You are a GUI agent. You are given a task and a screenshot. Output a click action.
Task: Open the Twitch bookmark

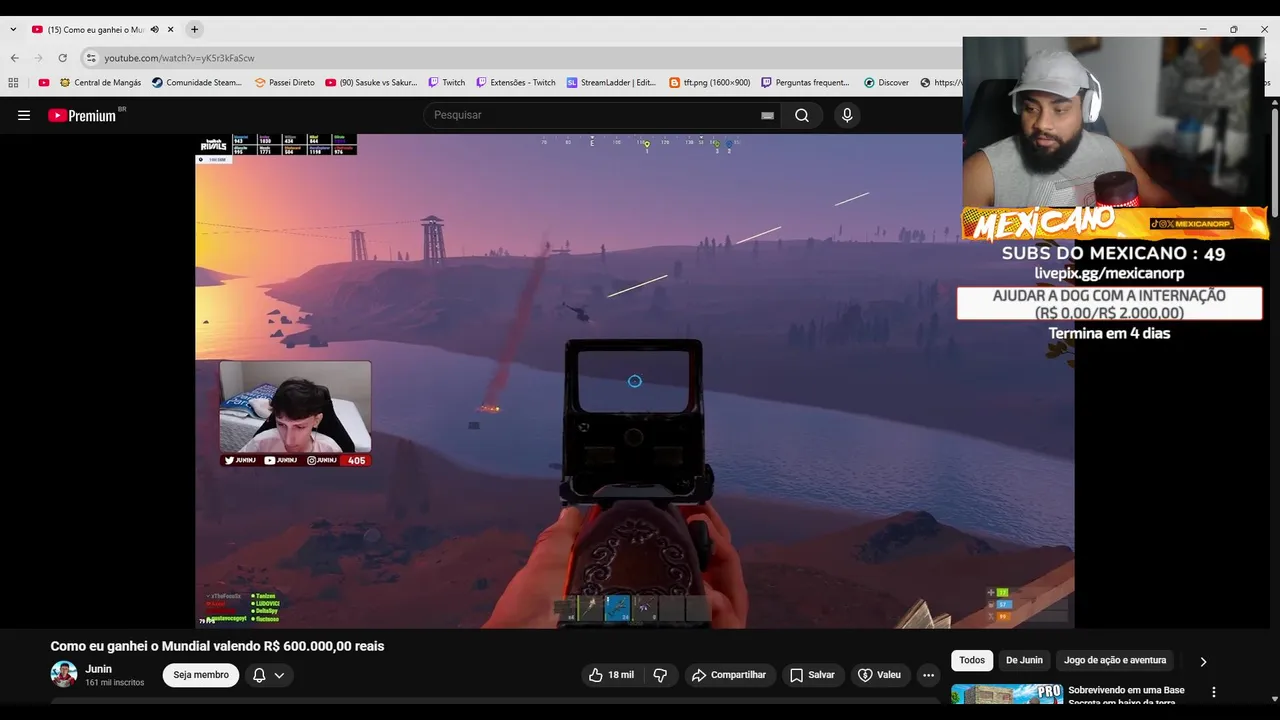click(446, 83)
